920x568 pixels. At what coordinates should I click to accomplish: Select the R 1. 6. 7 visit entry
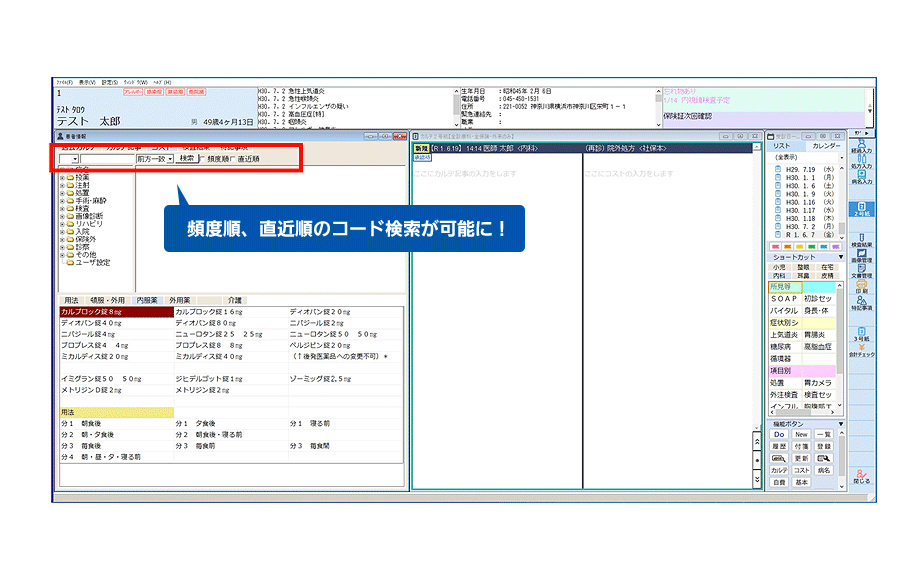[x=804, y=234]
